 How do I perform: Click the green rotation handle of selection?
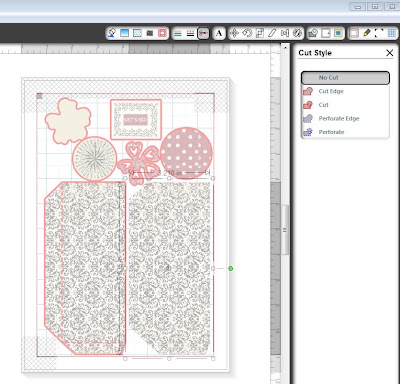pyautogui.click(x=230, y=268)
